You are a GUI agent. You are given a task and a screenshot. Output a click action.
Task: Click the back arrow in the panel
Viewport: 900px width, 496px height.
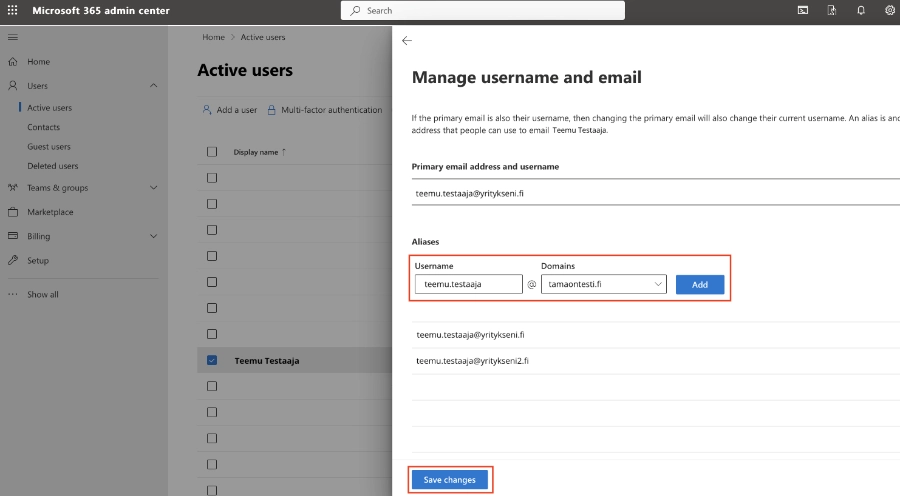click(407, 40)
